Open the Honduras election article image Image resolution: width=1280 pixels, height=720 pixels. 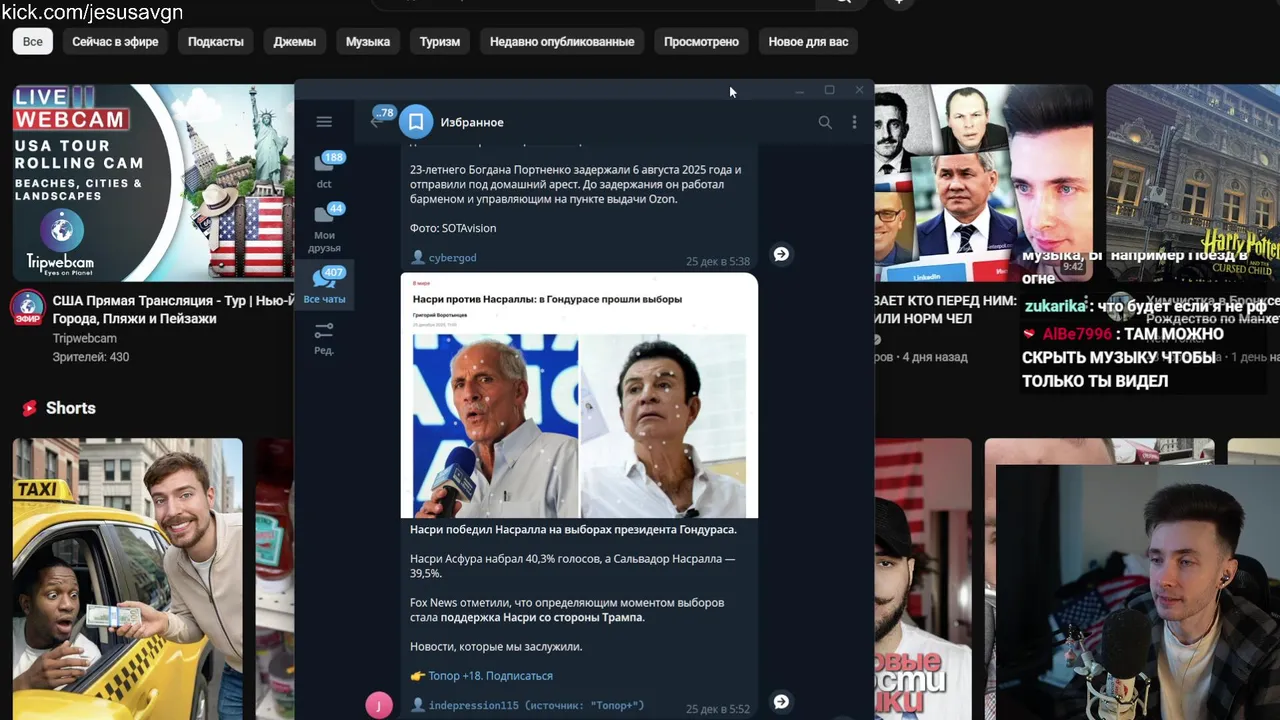point(579,395)
